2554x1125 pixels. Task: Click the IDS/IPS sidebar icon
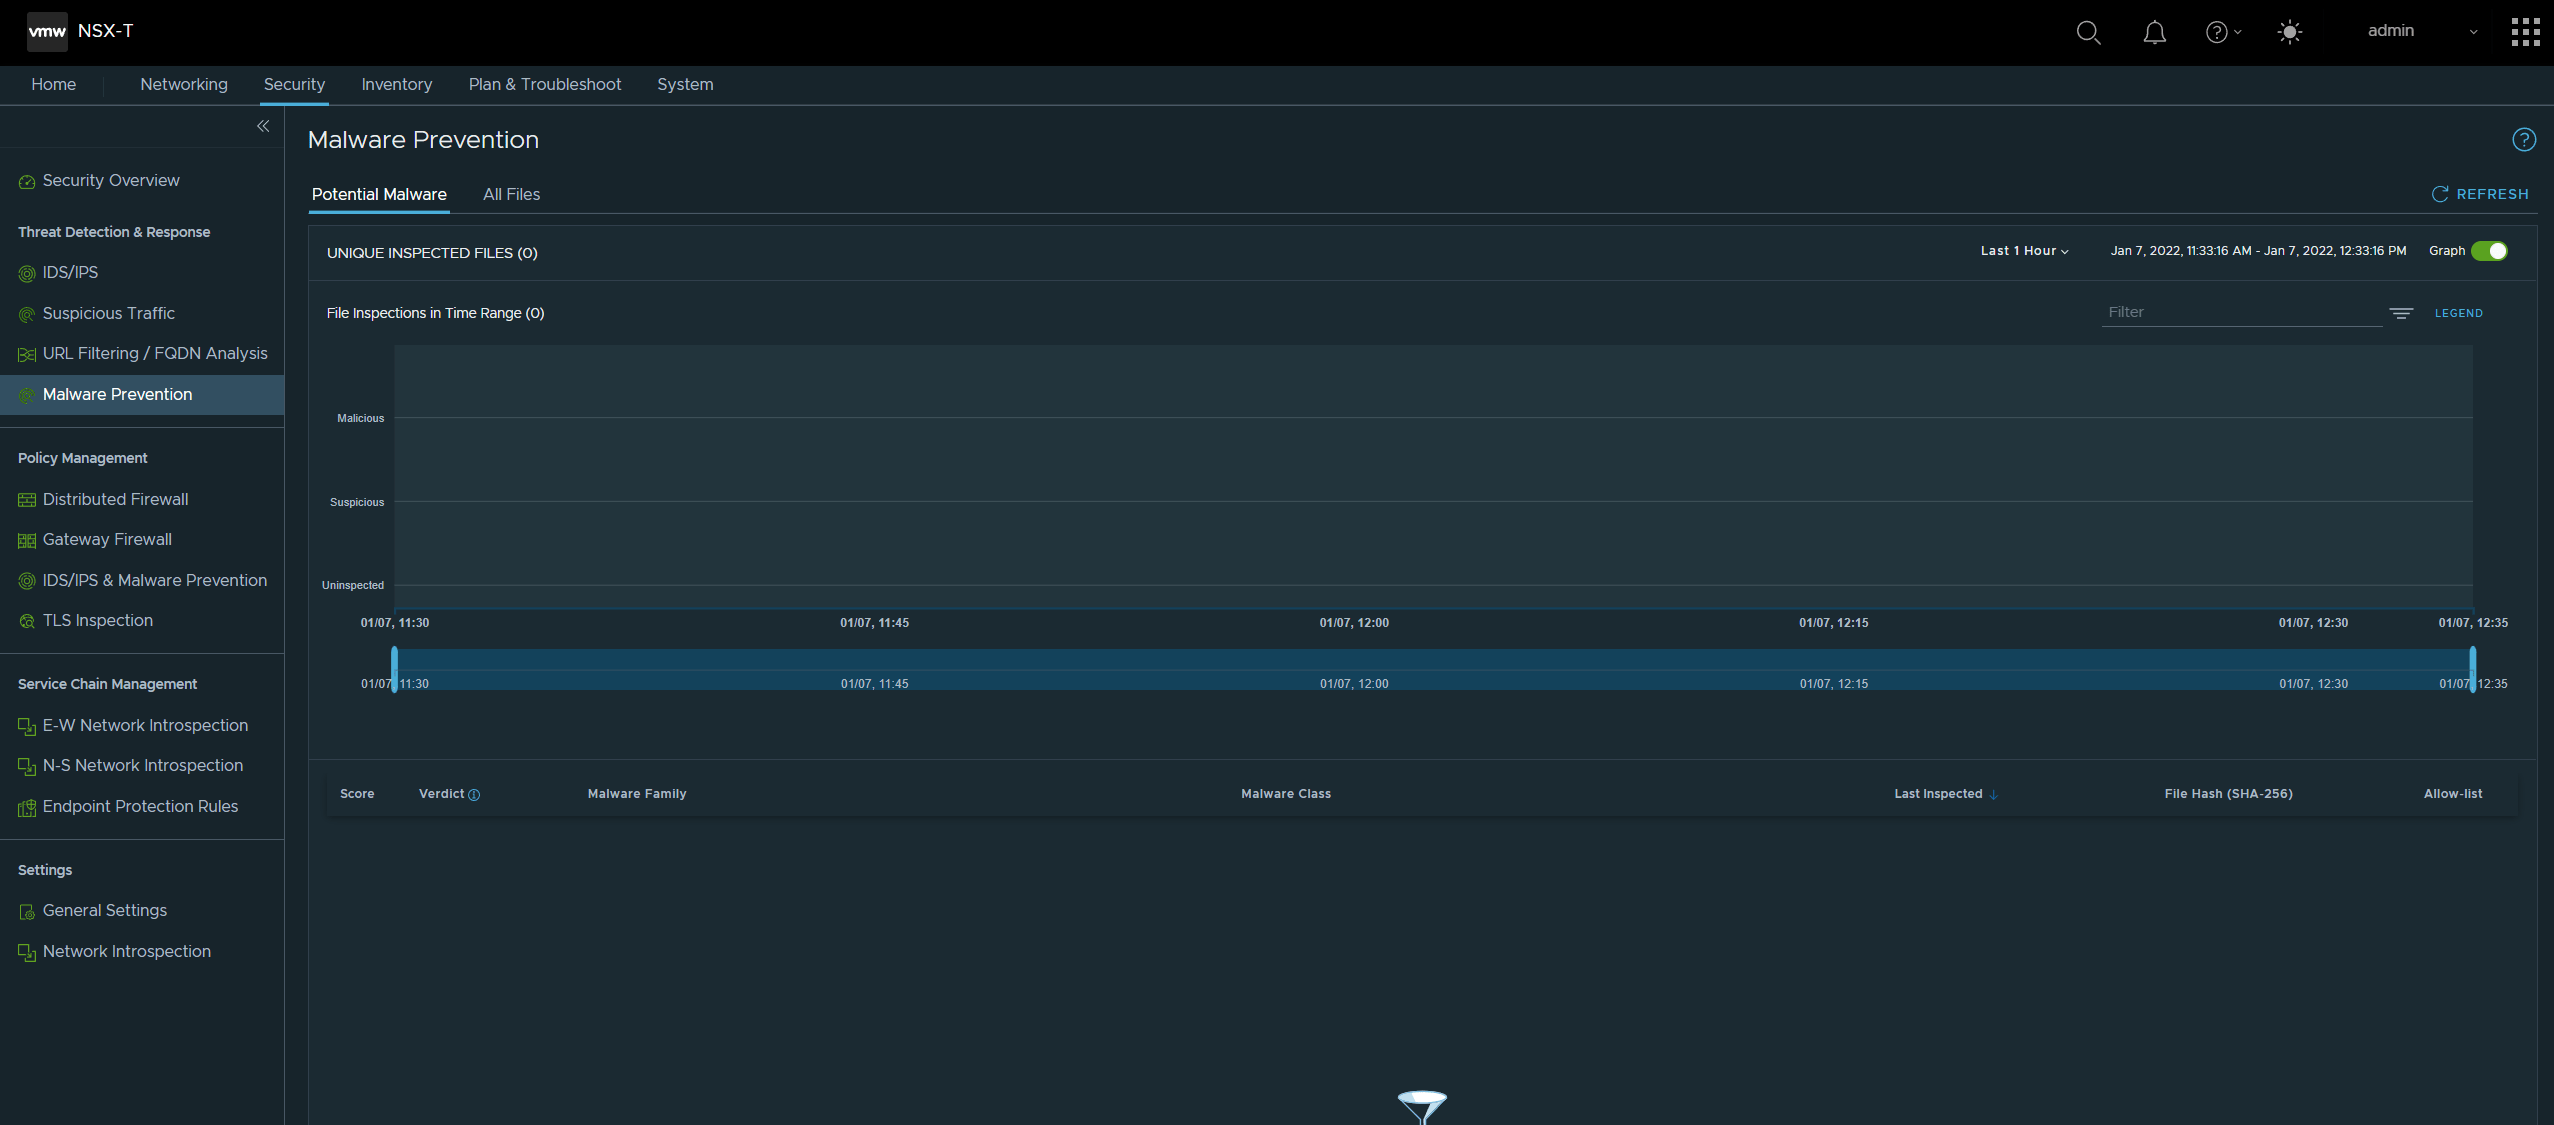(x=27, y=273)
